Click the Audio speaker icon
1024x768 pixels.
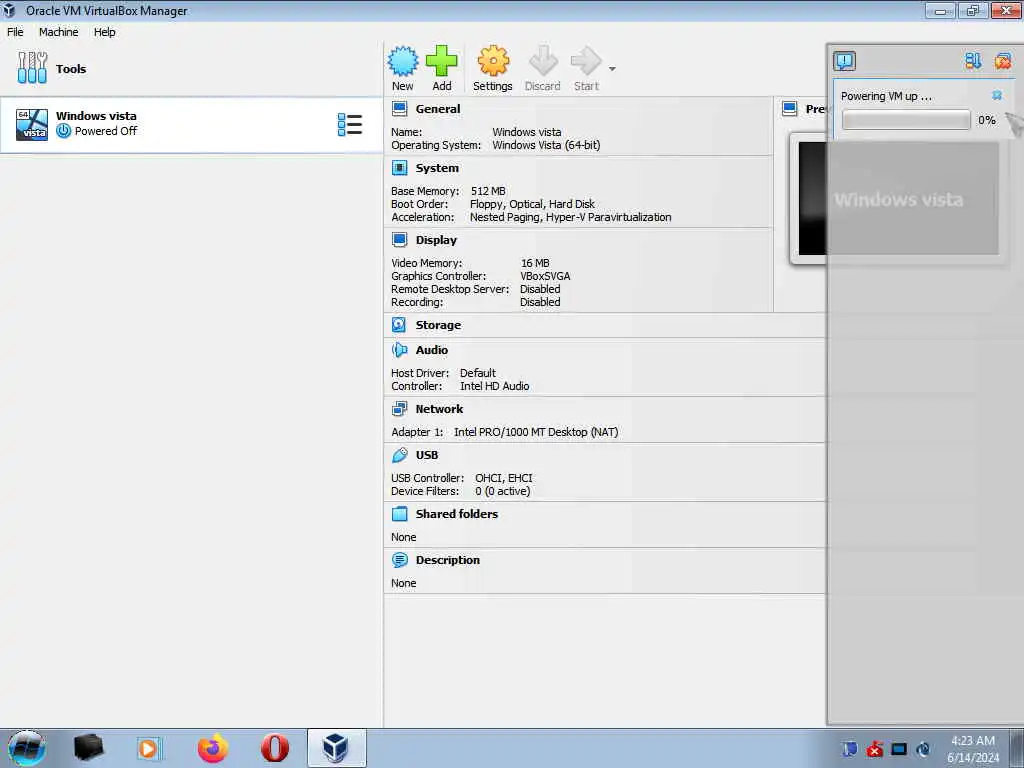[399, 350]
